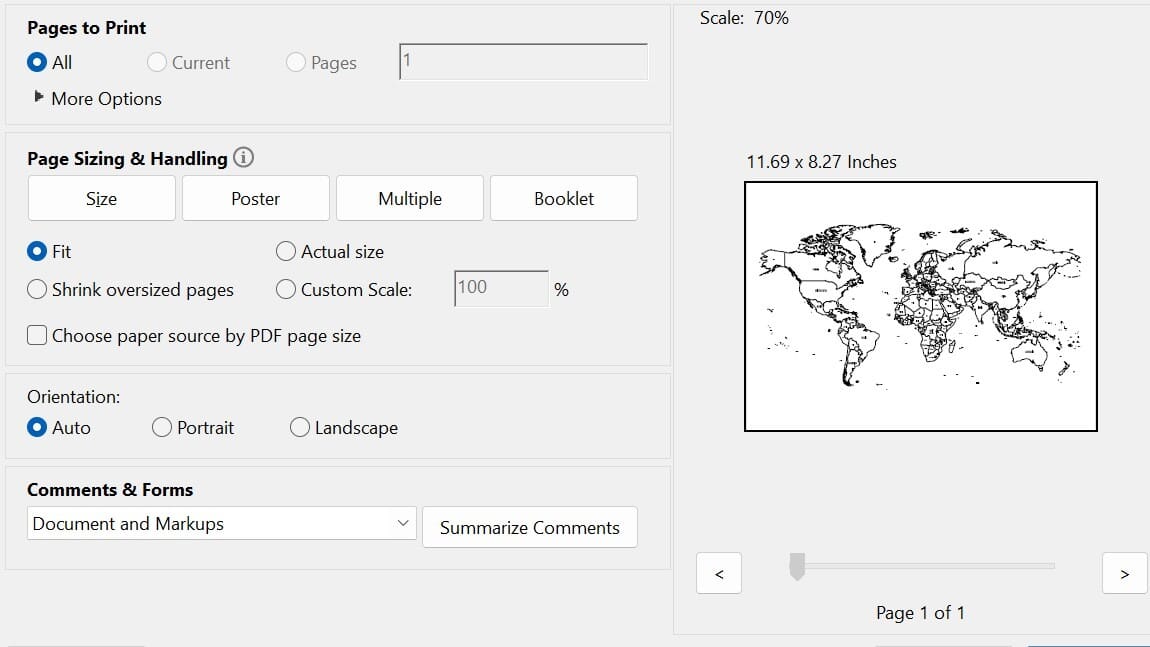Image resolution: width=1150 pixels, height=647 pixels.
Task: Switch to Booklet printing mode
Action: click(x=563, y=197)
